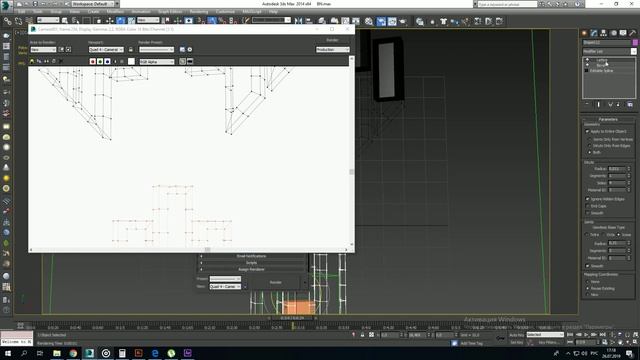Expand the Email Notifications rollout
This screenshot has width=640, height=360.
pos(251,256)
